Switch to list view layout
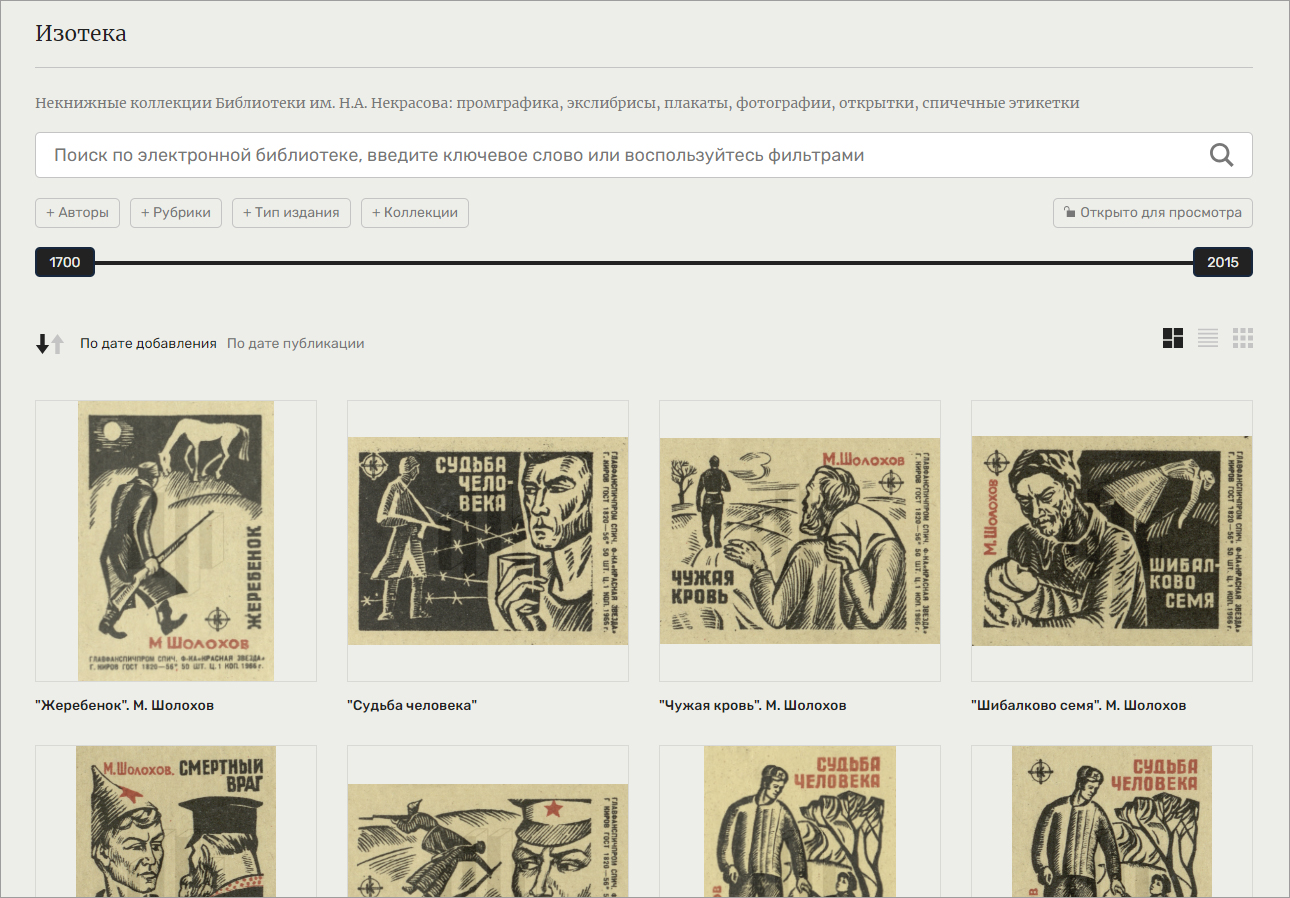 (x=1208, y=338)
